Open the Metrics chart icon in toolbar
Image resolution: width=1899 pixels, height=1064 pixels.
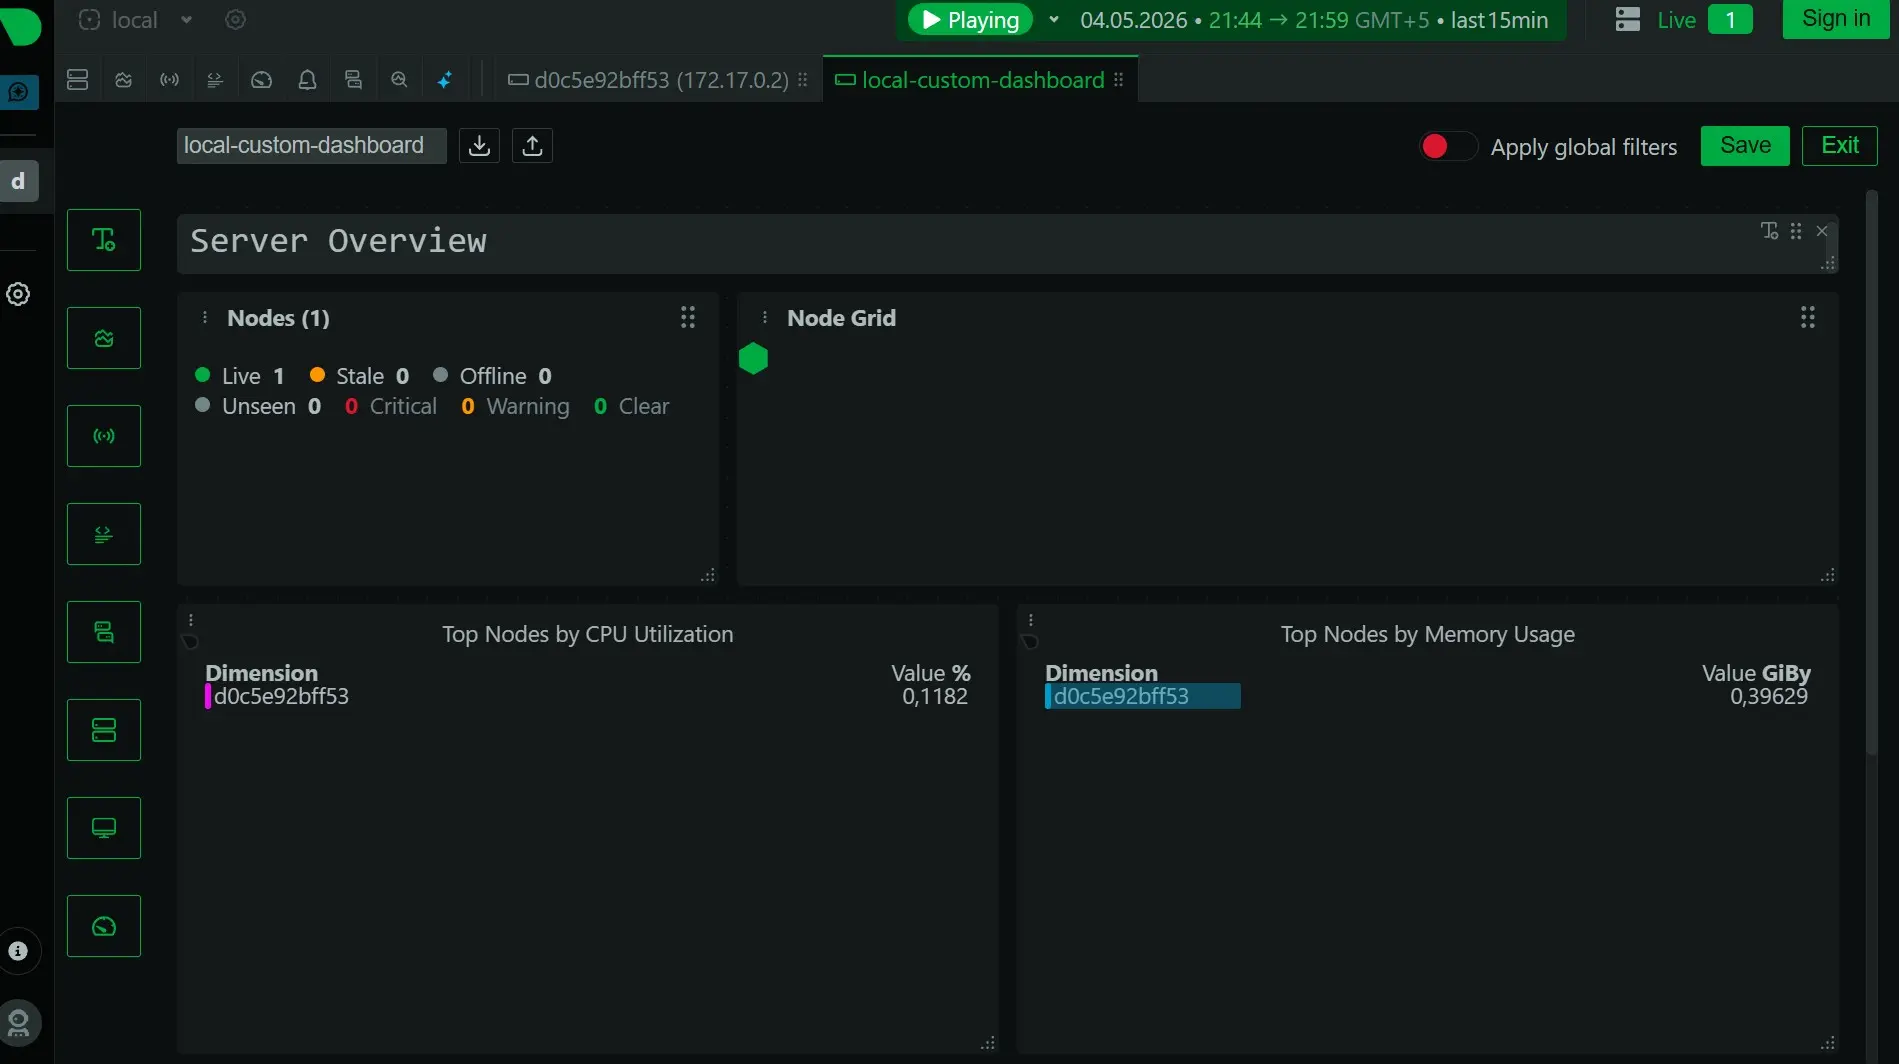coord(124,80)
